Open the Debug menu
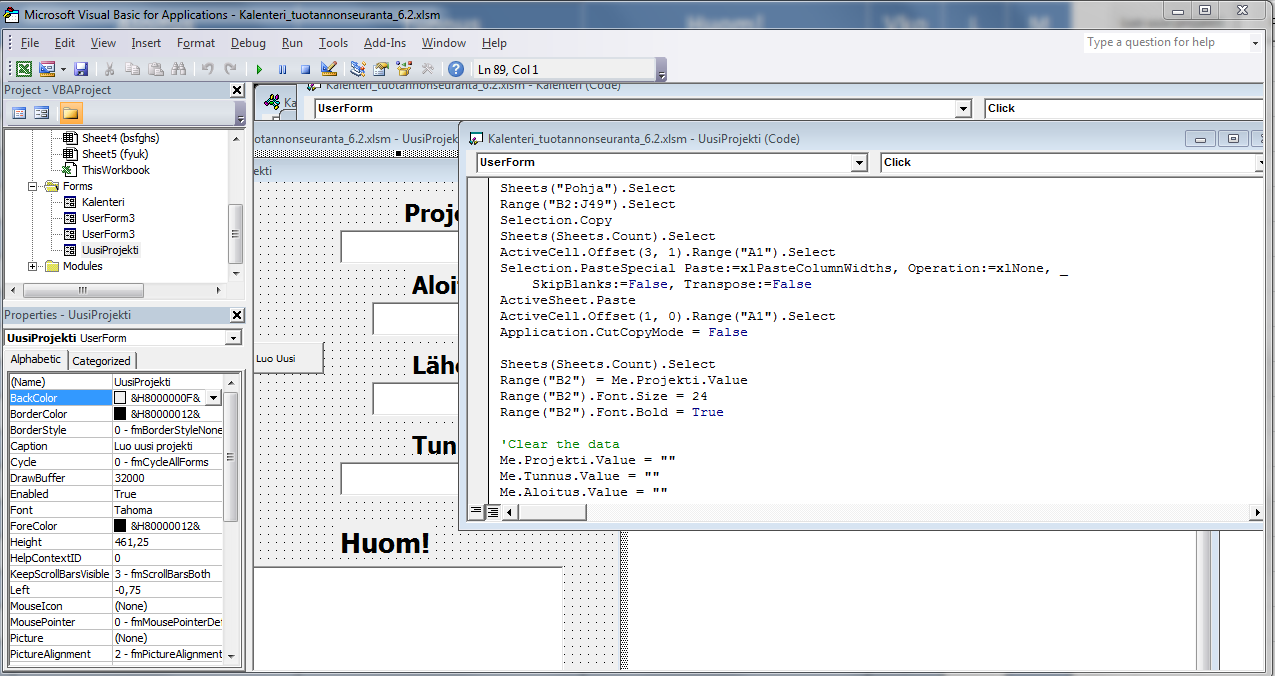The height and width of the screenshot is (676, 1275). [248, 43]
